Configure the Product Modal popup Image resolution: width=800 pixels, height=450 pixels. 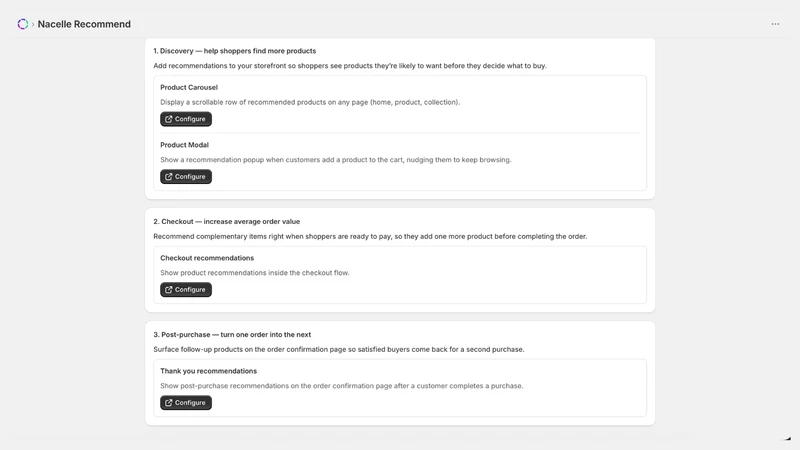point(186,177)
